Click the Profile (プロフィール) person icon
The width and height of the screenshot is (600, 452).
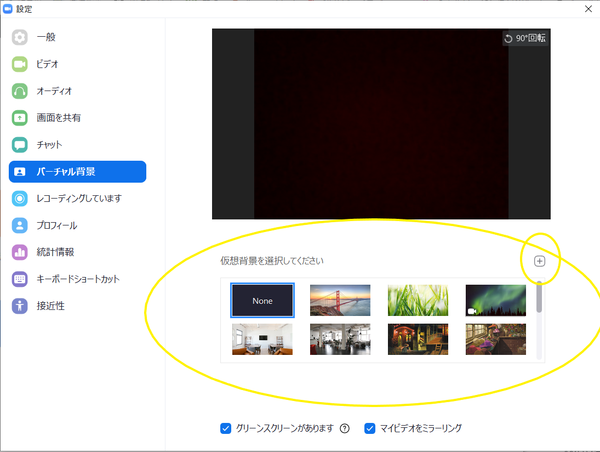pyautogui.click(x=20, y=225)
